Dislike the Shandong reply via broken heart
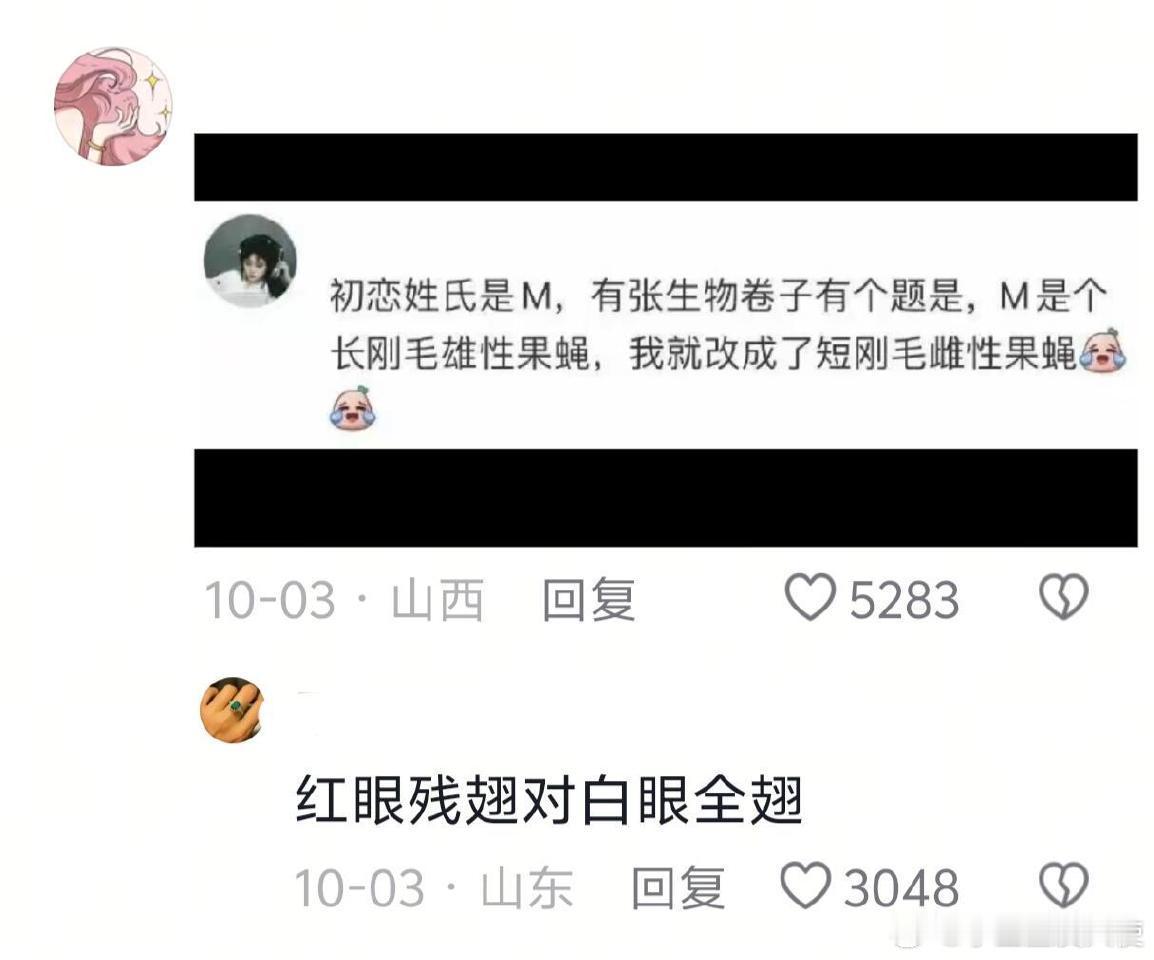This screenshot has width=1154, height=960. pyautogui.click(x=1063, y=886)
